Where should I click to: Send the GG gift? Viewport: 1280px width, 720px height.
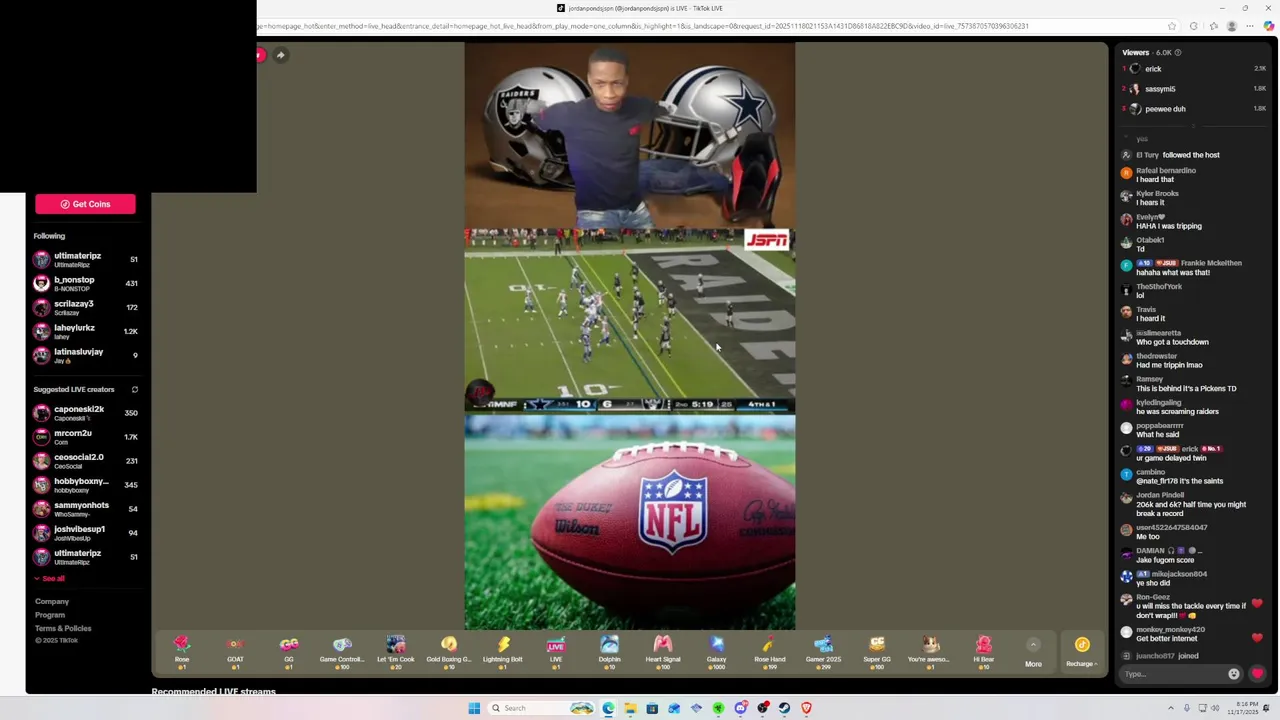click(289, 650)
